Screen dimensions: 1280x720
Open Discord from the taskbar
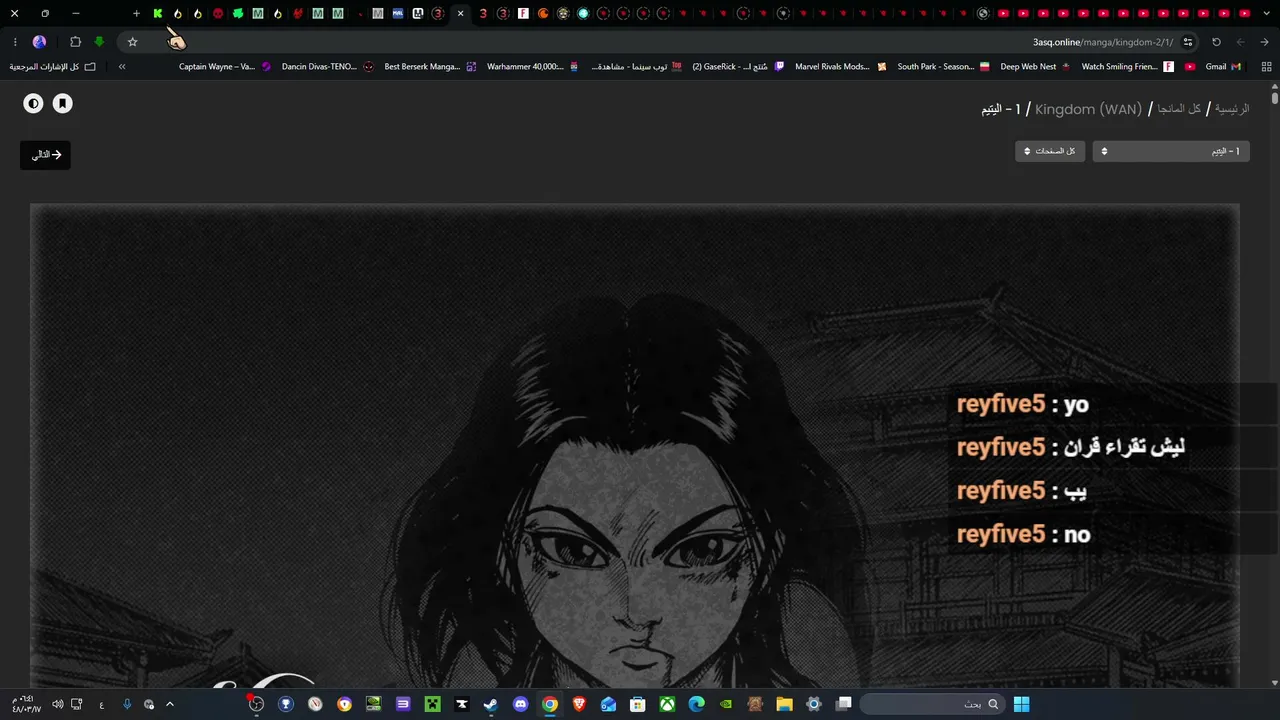point(520,704)
